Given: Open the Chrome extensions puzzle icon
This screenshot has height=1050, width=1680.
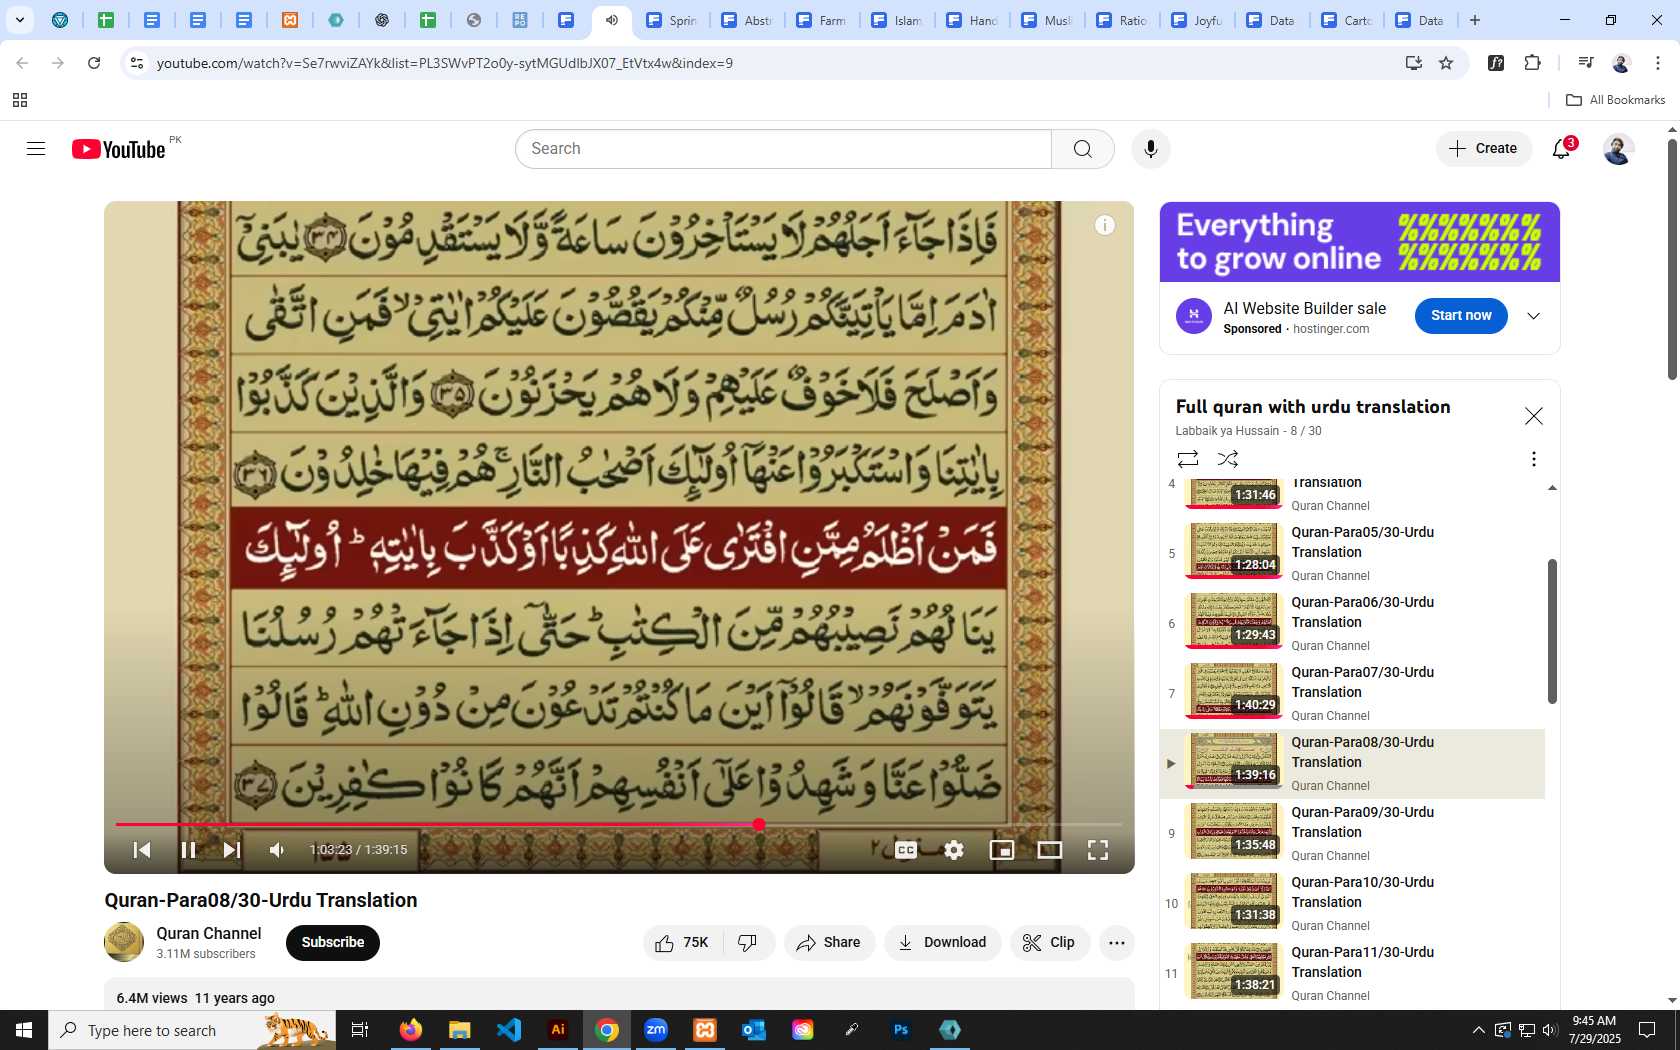Looking at the screenshot, I should click(1532, 63).
